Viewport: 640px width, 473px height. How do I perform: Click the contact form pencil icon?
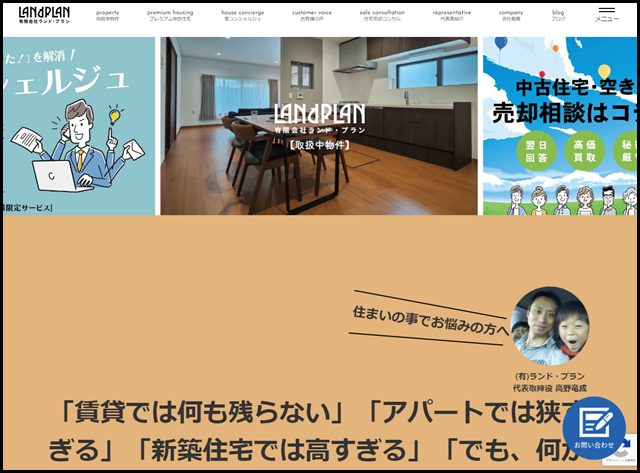point(594,428)
